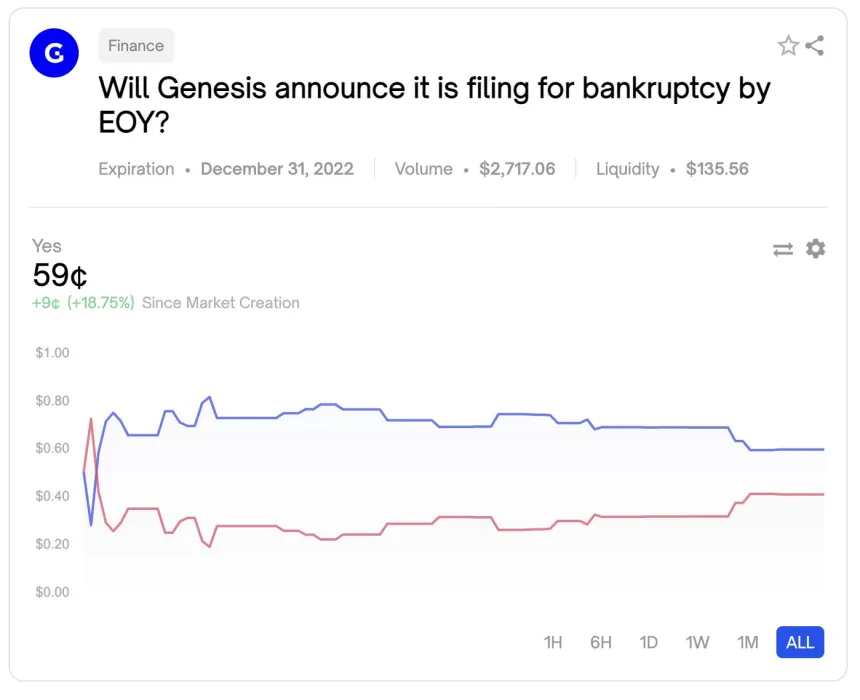Select the 1H chart timeframe
Viewport: 860px width, 700px height.
pos(553,642)
